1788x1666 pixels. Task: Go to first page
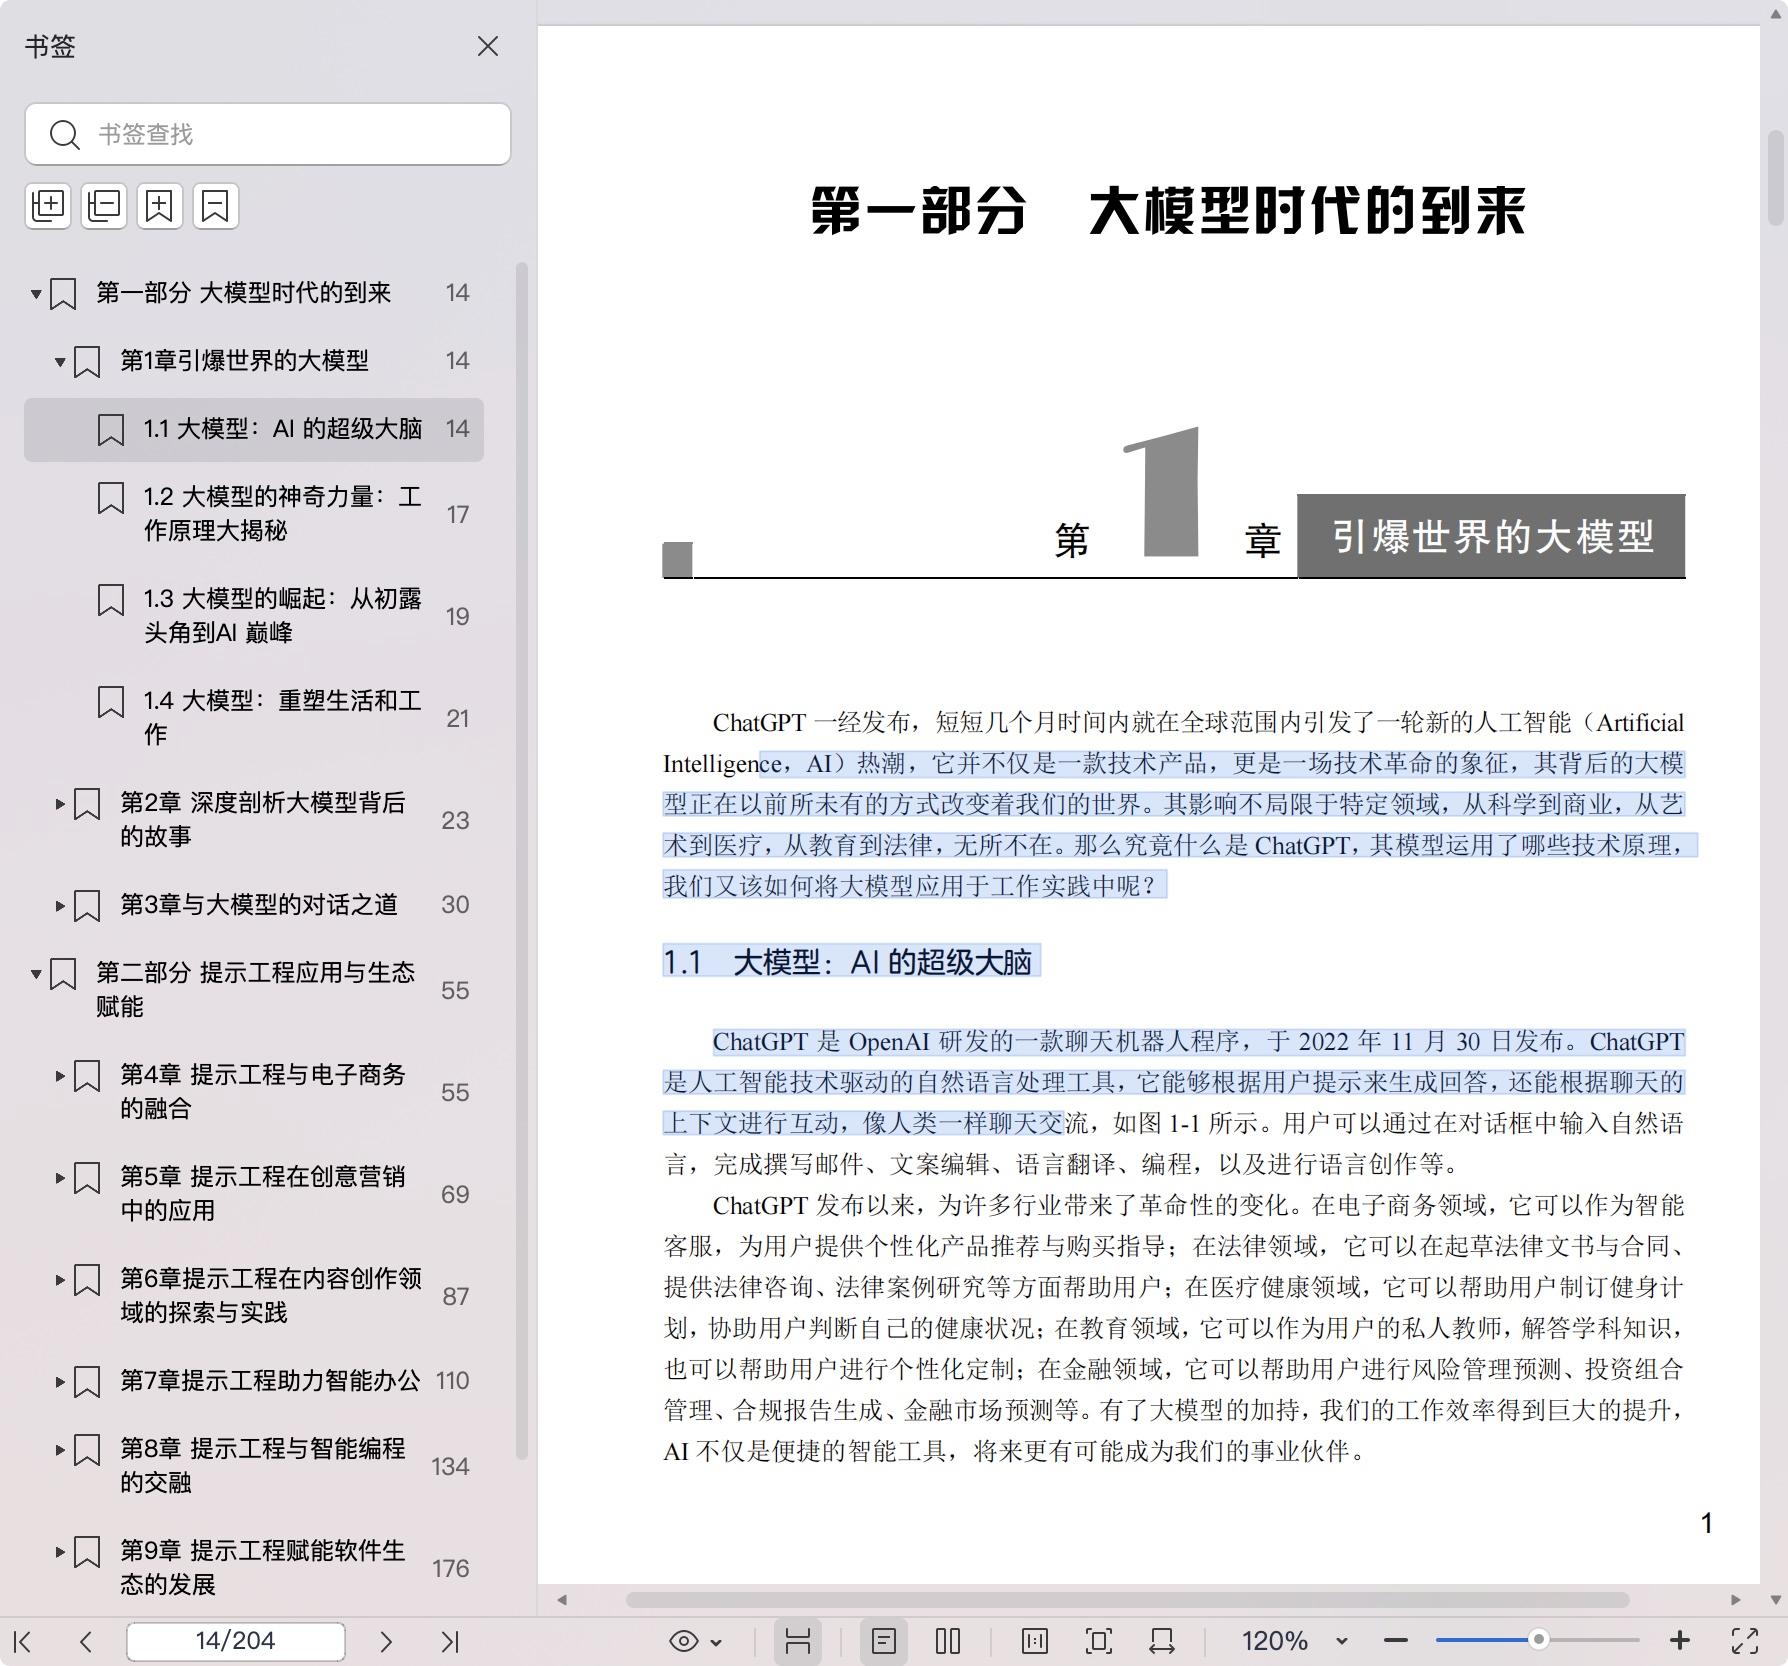23,1641
